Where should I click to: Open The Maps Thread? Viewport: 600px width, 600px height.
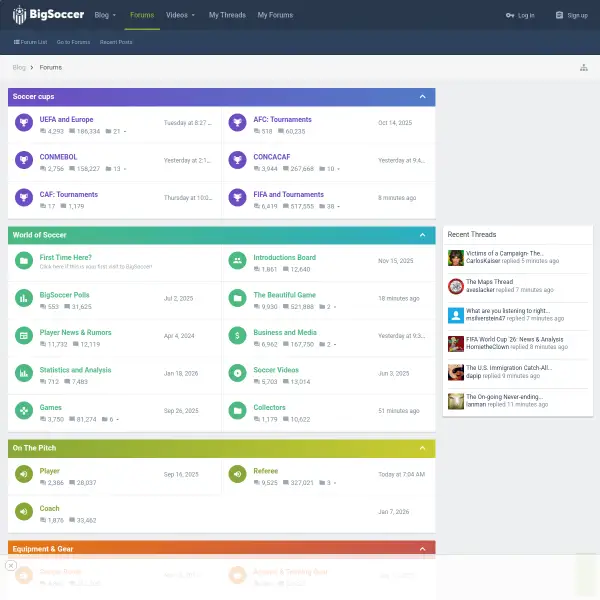tap(489, 282)
